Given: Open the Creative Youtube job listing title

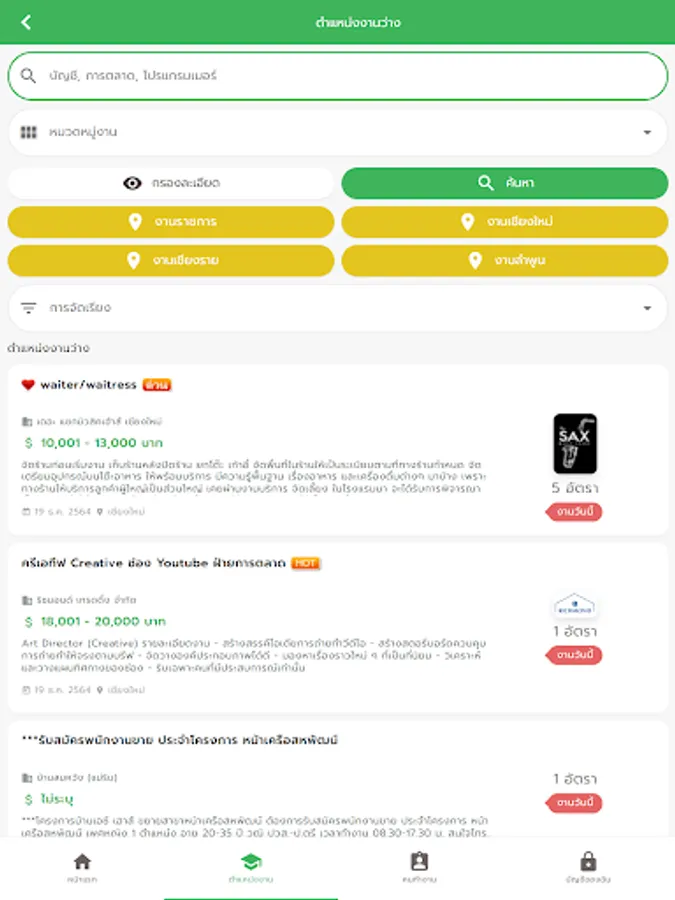Looking at the screenshot, I should click(x=155, y=563).
